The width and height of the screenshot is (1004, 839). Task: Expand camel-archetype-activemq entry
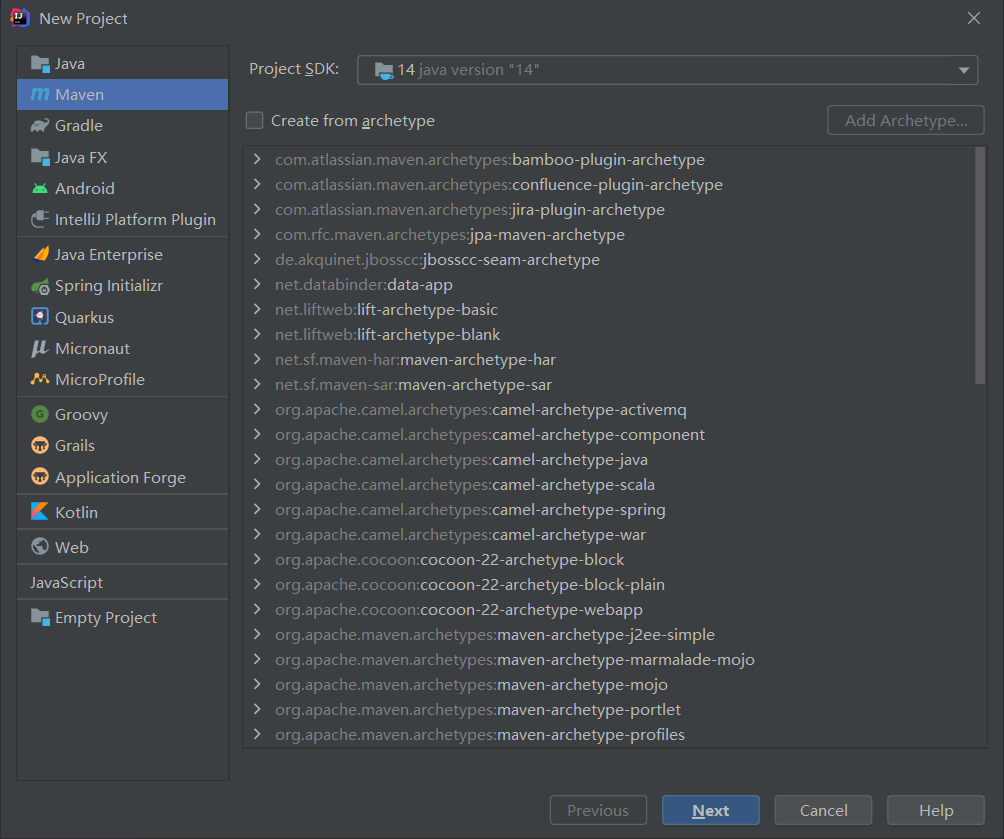[257, 409]
